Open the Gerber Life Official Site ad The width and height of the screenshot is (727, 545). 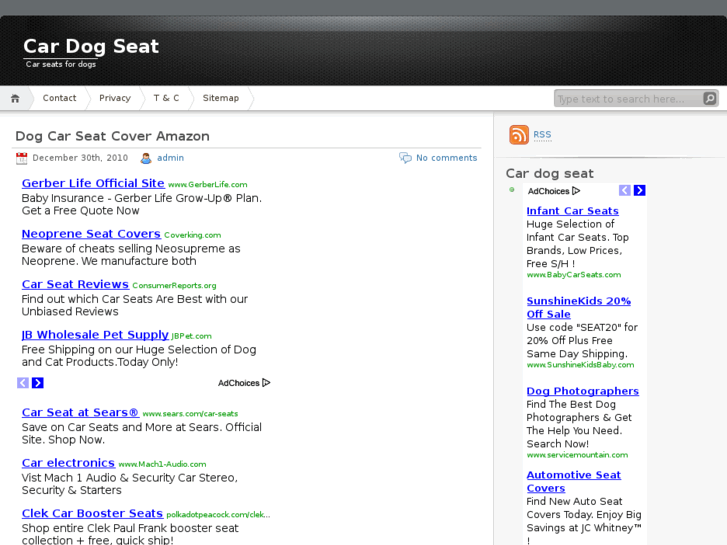pyautogui.click(x=93, y=183)
